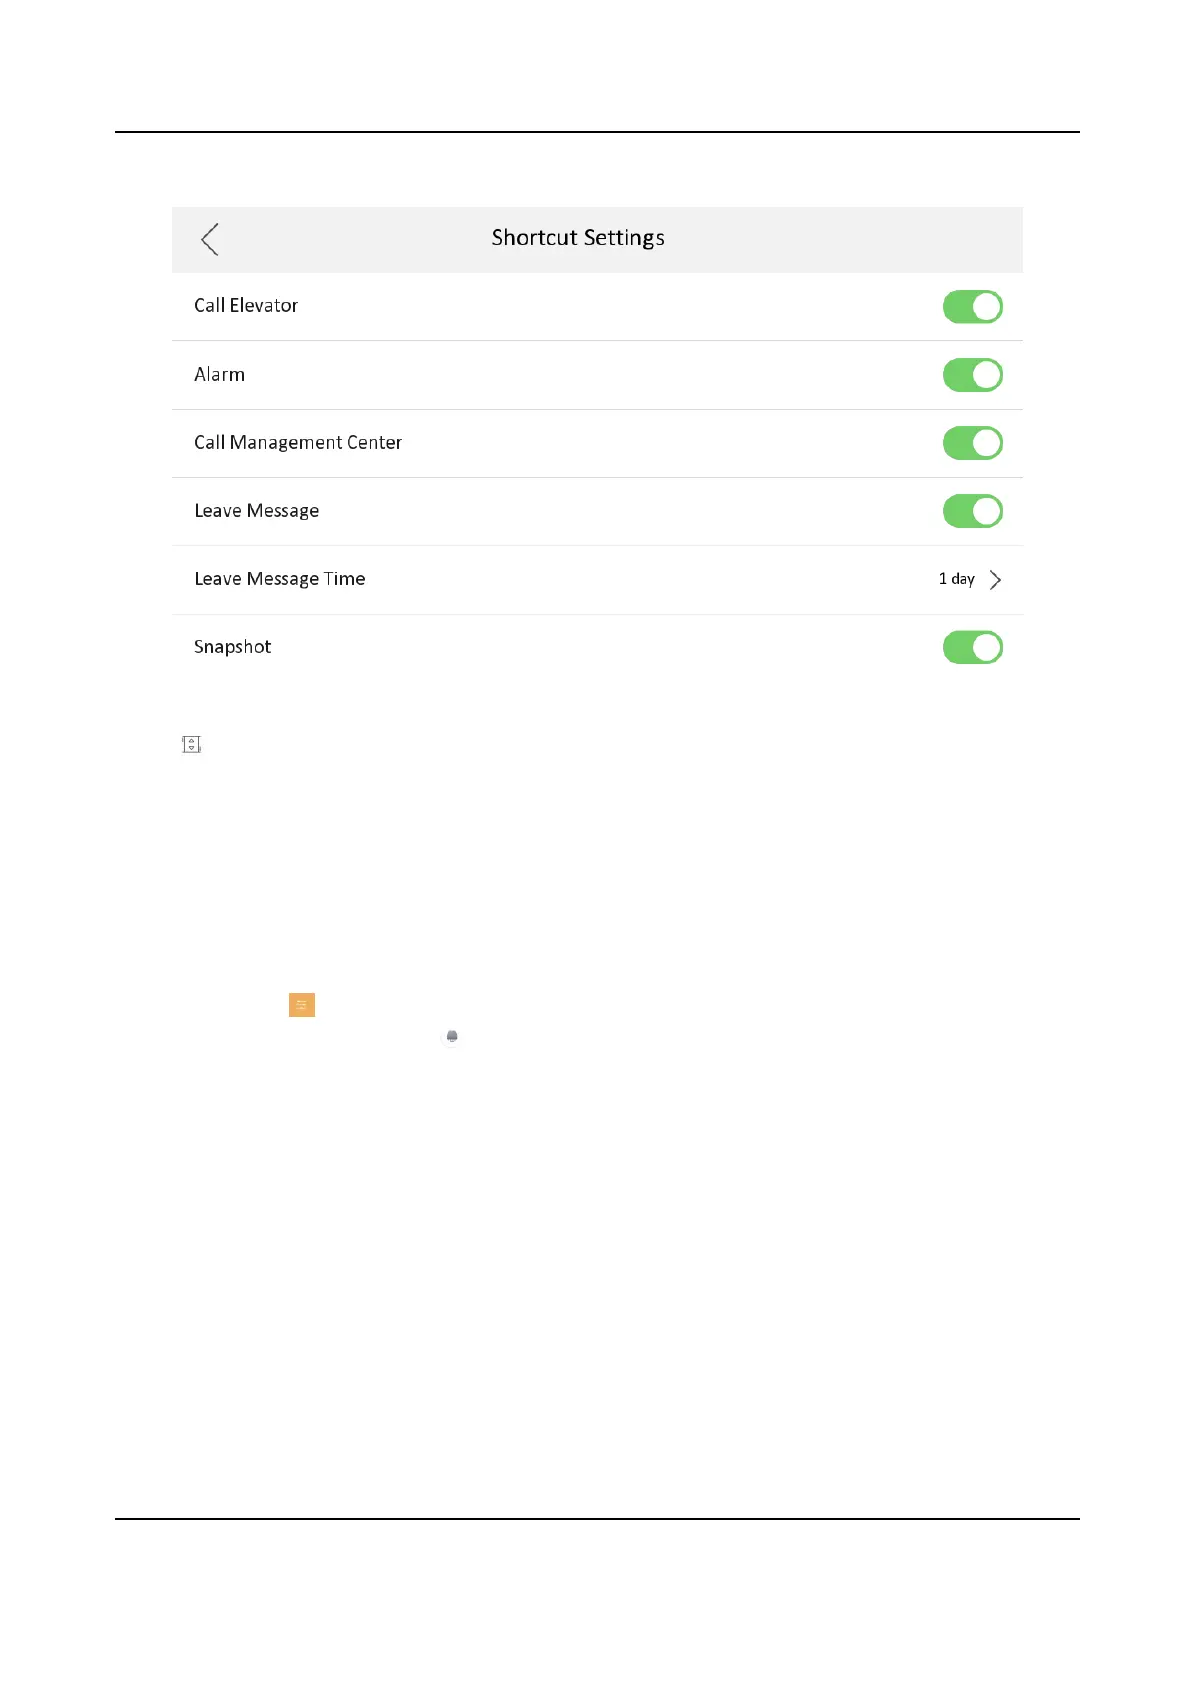Click the Call Management Center label

coord(298,443)
